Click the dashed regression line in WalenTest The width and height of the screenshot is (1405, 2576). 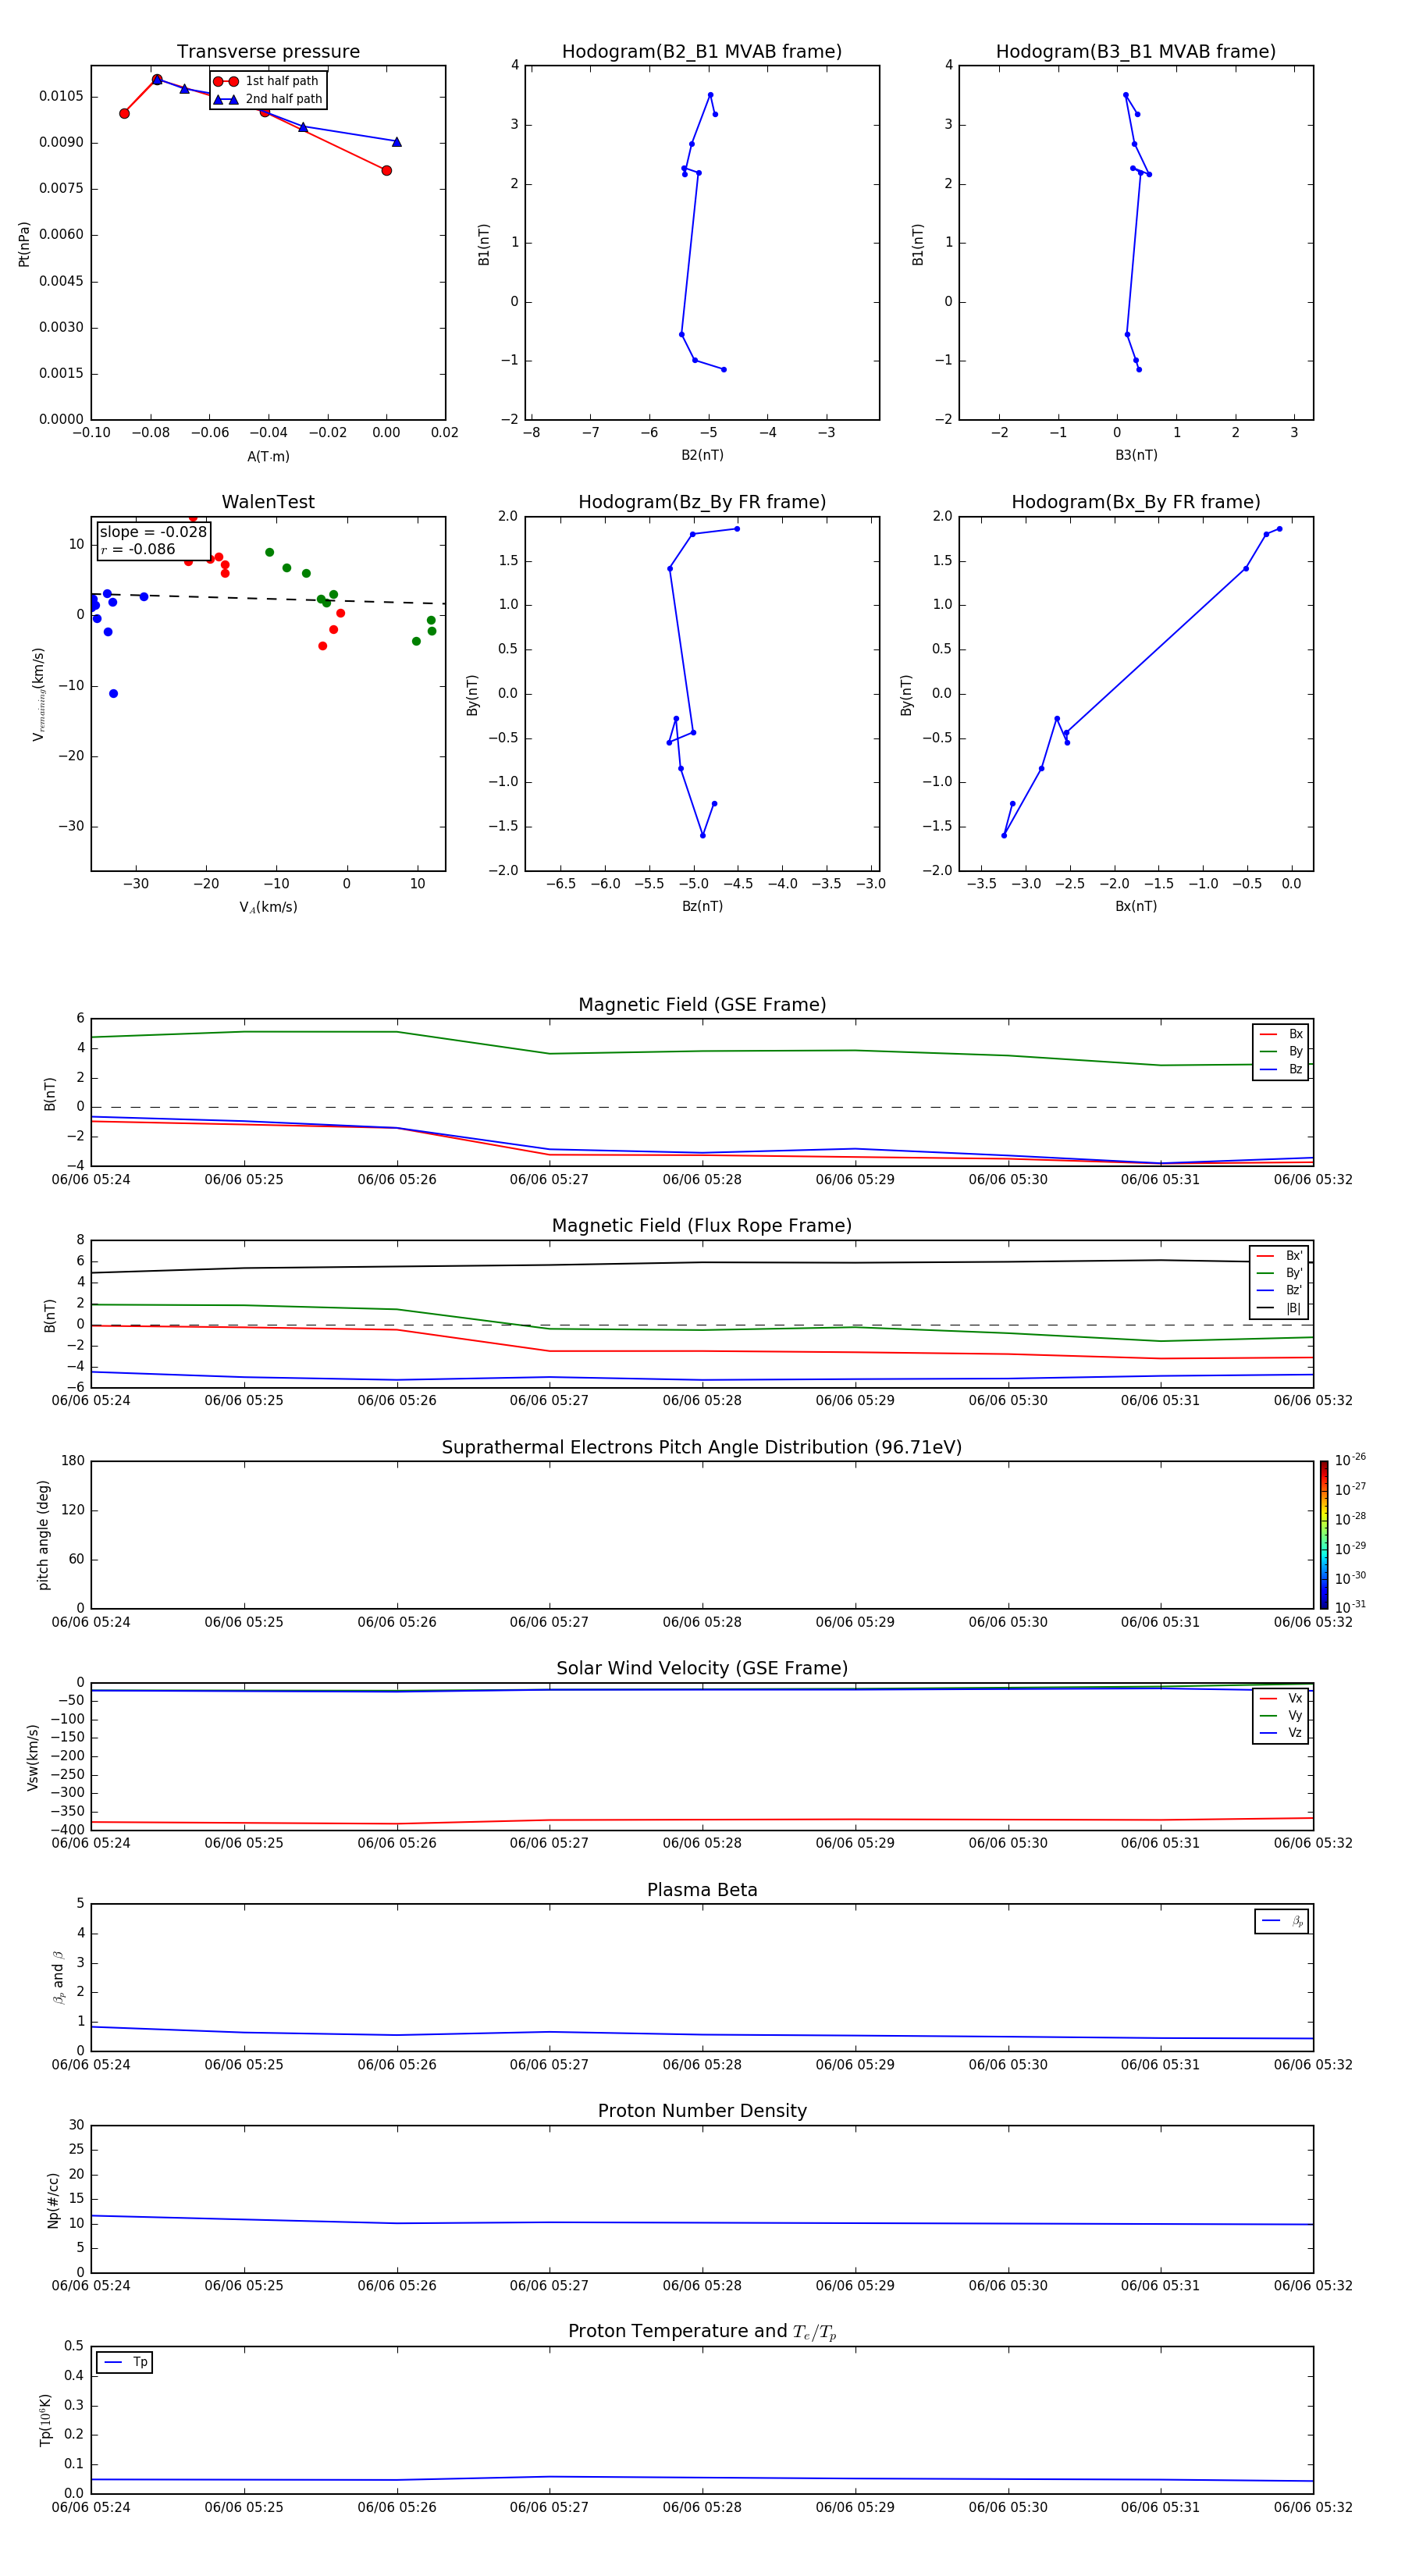268,599
